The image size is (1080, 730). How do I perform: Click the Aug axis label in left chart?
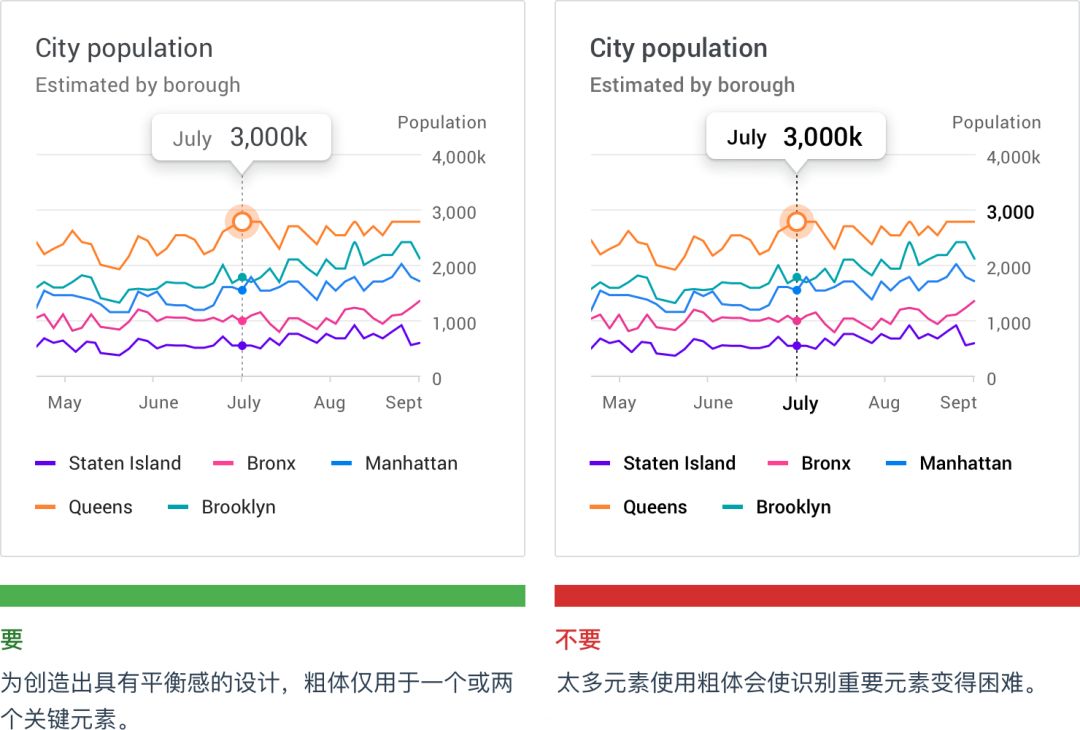click(329, 402)
